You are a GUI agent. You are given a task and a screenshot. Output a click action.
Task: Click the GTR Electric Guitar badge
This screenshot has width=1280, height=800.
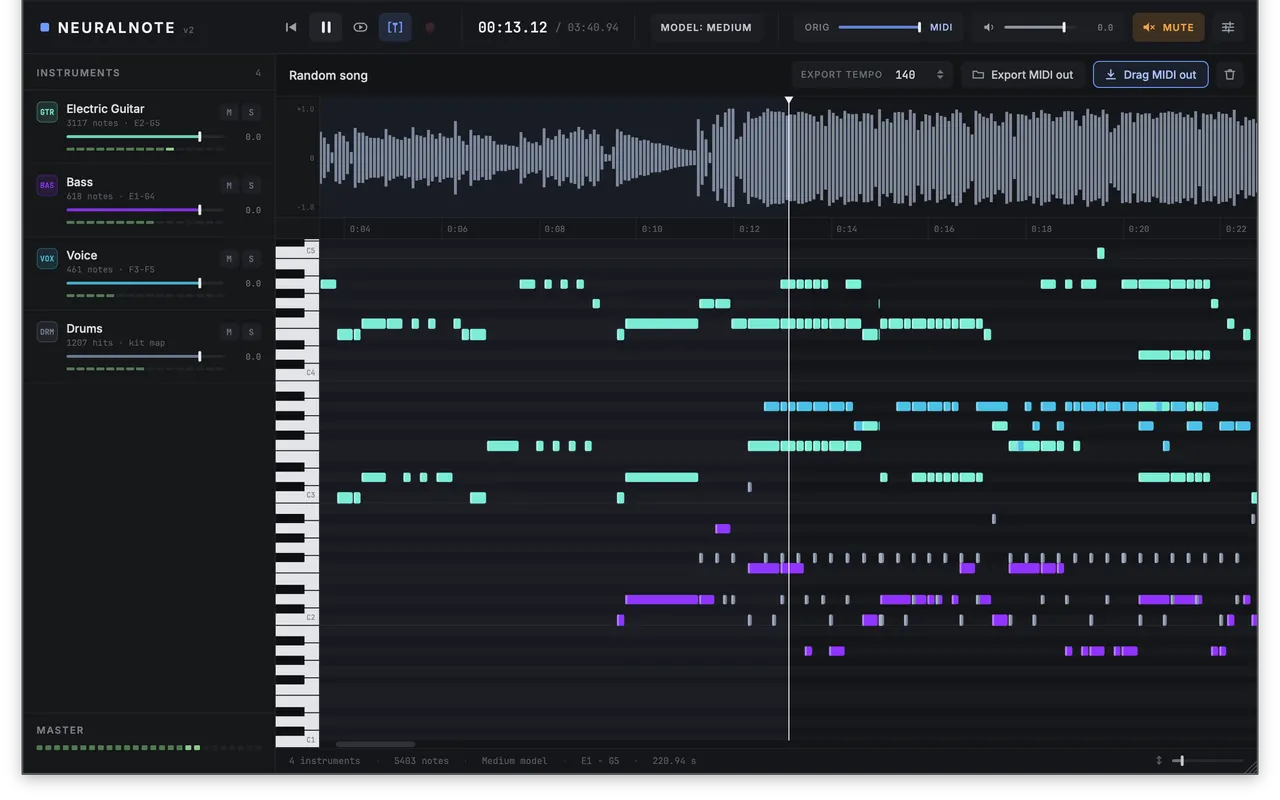click(x=47, y=112)
